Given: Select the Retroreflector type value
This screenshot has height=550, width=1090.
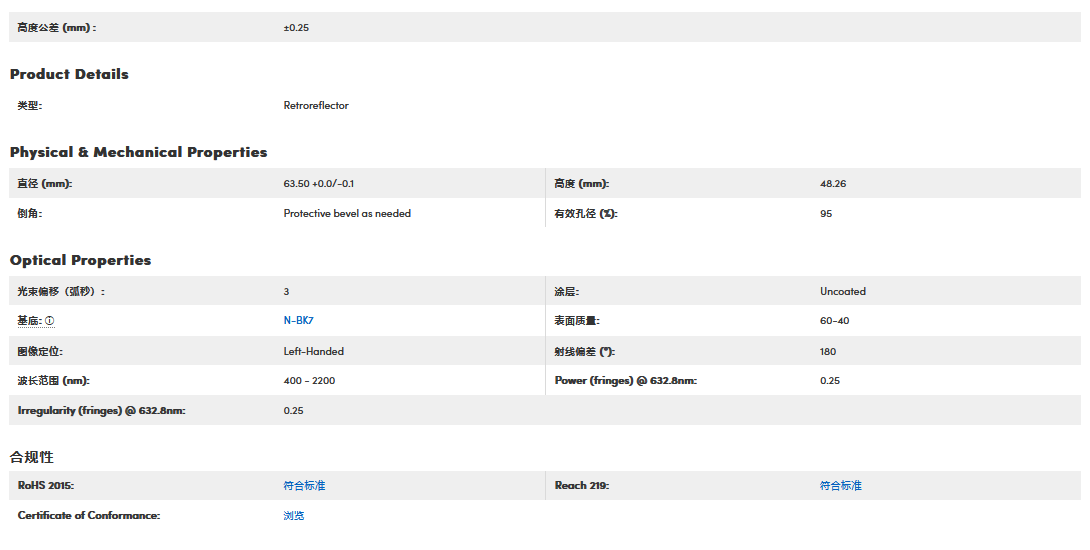Looking at the screenshot, I should tap(316, 105).
